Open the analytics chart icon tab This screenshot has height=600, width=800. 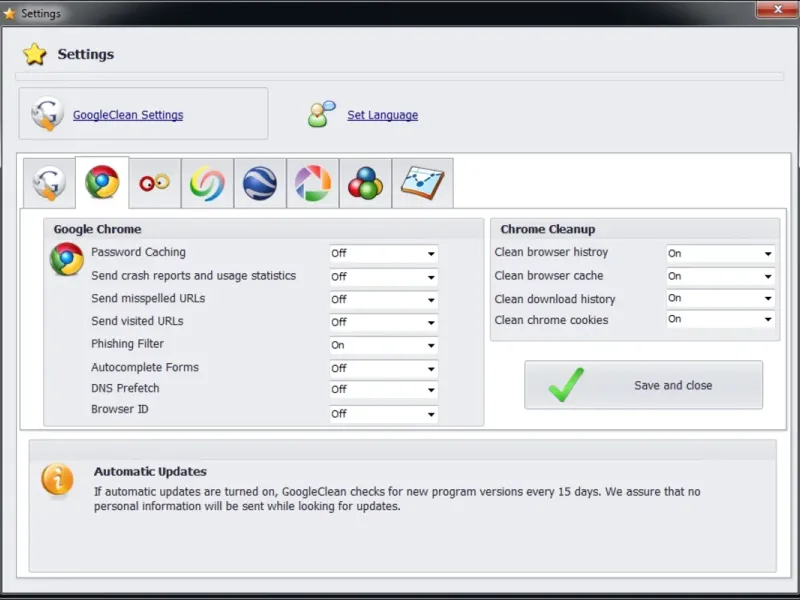click(x=422, y=183)
